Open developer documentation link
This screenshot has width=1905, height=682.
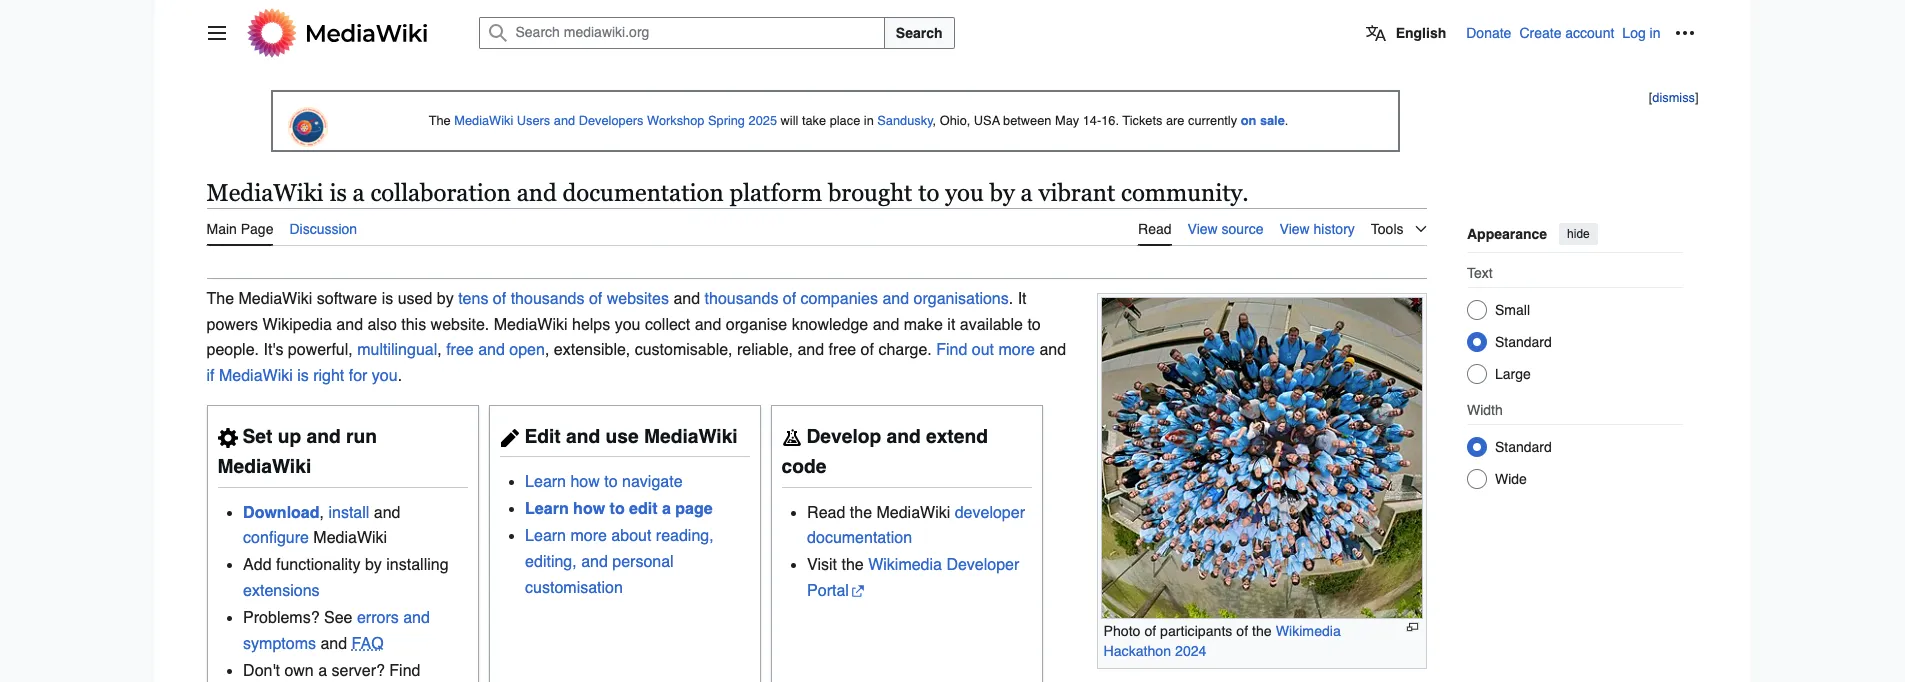(989, 513)
